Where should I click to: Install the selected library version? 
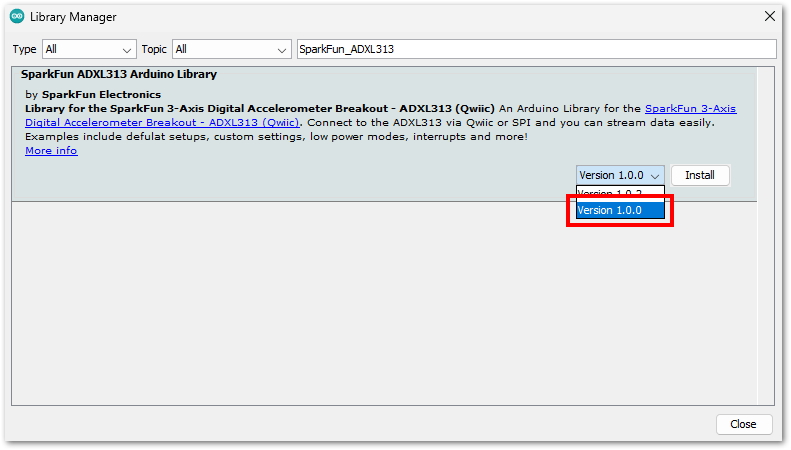(700, 175)
